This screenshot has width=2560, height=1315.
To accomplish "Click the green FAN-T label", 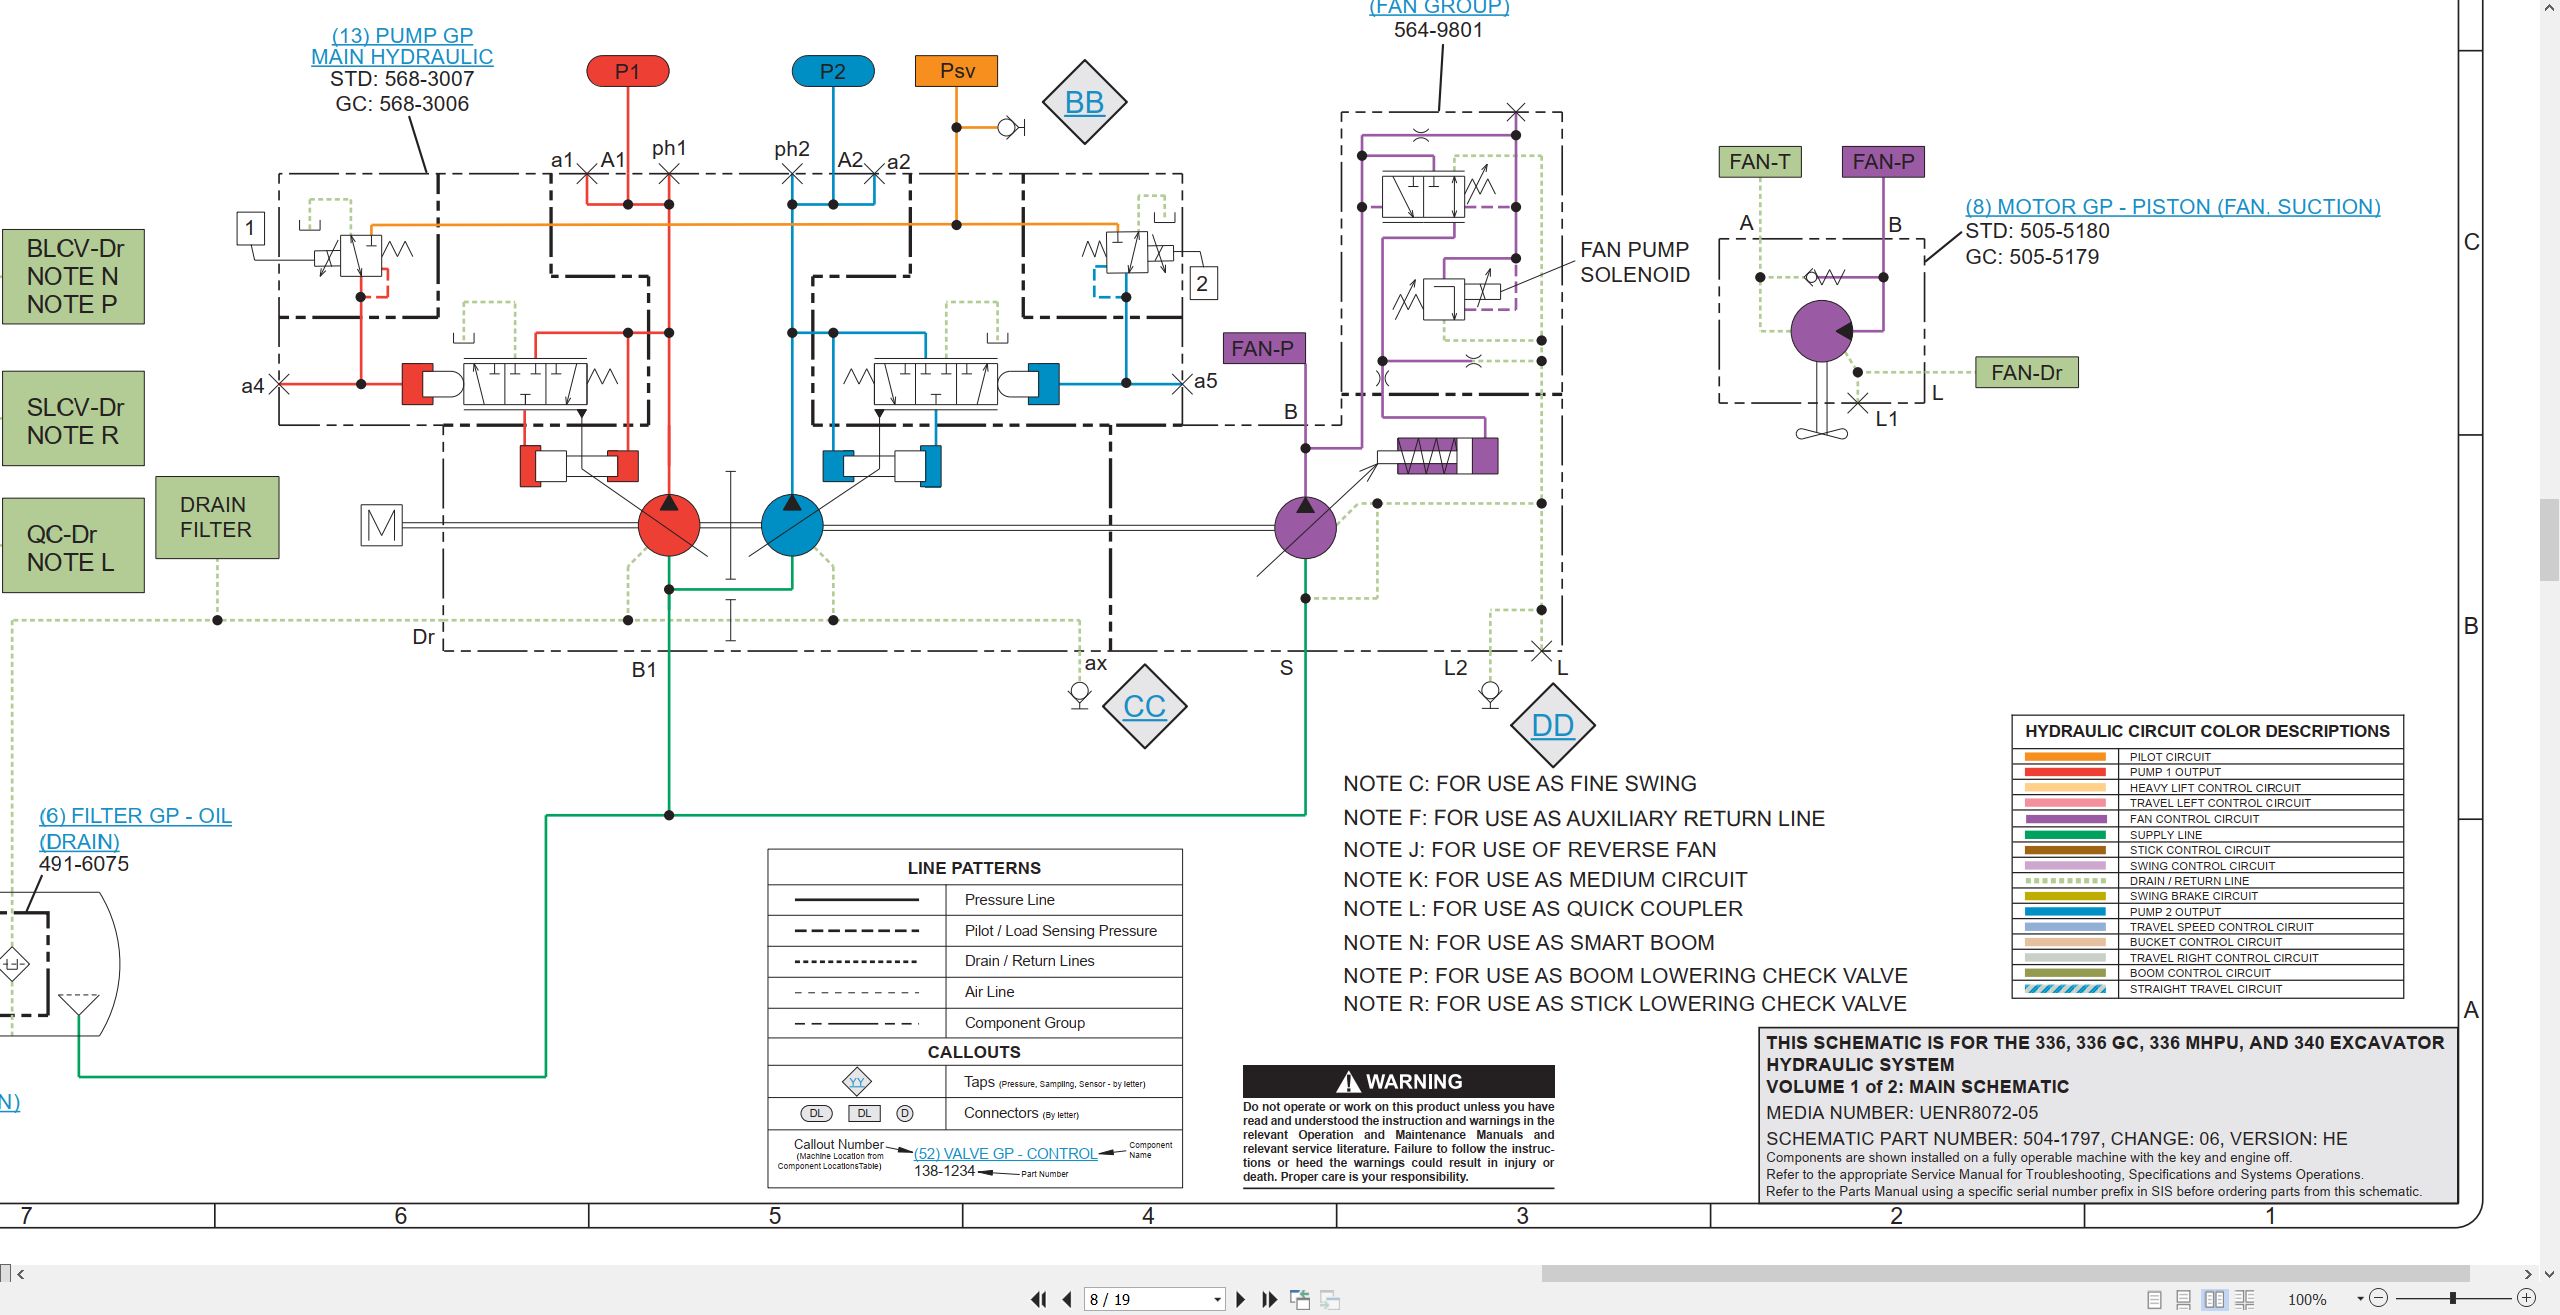I will [1760, 161].
